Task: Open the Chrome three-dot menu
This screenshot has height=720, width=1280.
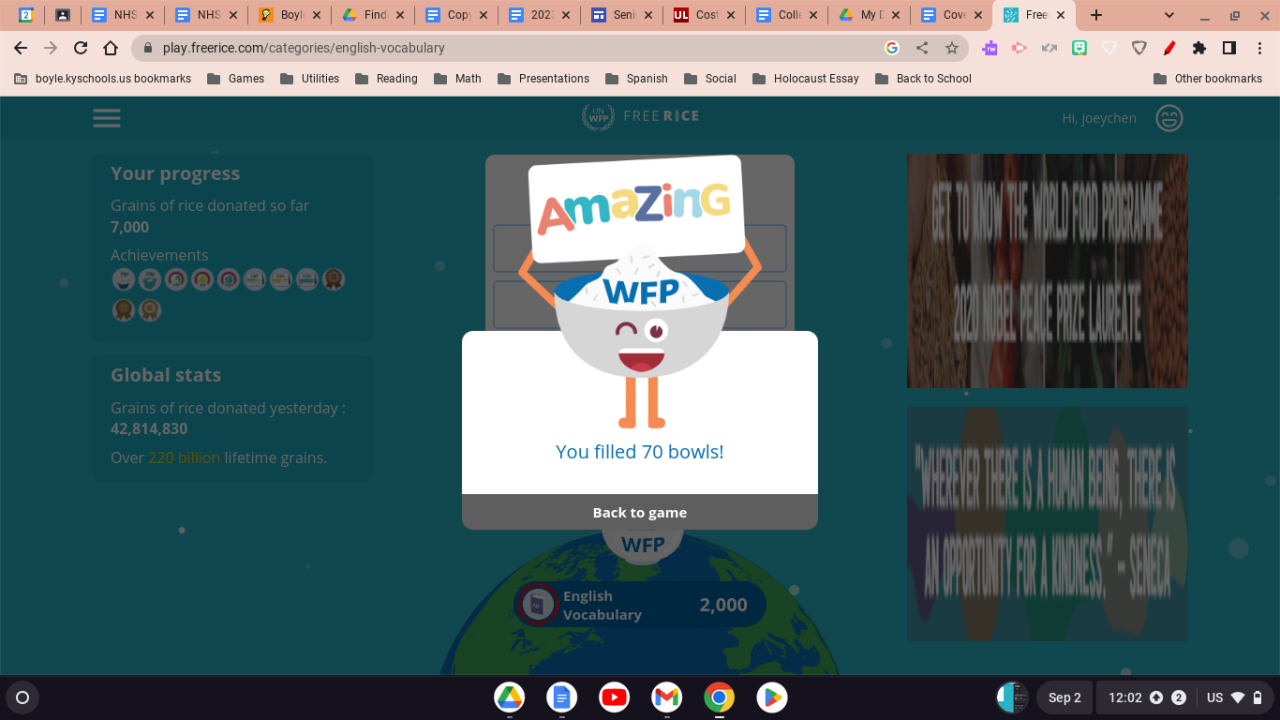Action: pyautogui.click(x=1259, y=48)
